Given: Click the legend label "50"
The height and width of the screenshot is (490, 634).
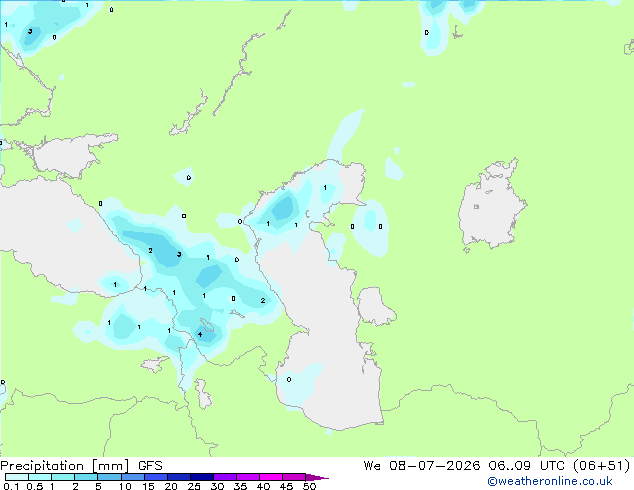Looking at the screenshot, I should point(309,486).
